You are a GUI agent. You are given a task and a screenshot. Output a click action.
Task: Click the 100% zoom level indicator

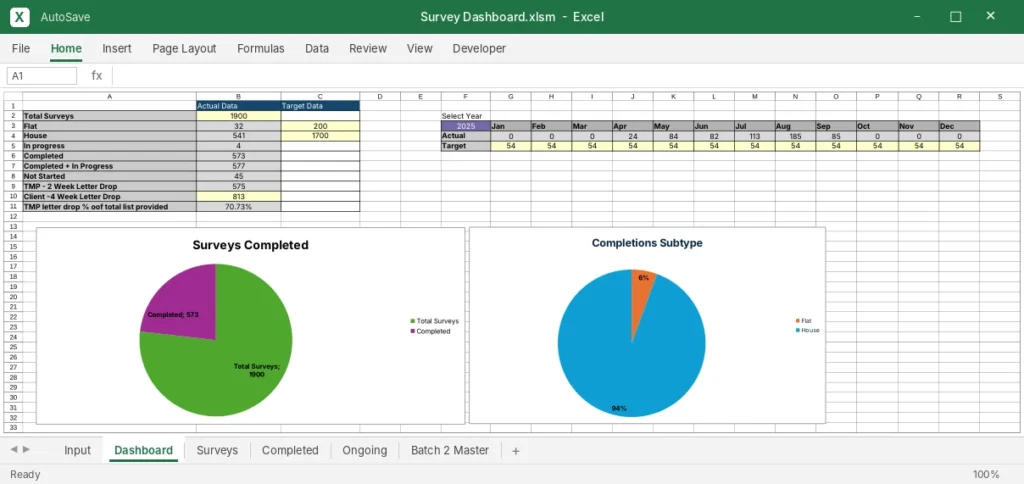coord(985,474)
